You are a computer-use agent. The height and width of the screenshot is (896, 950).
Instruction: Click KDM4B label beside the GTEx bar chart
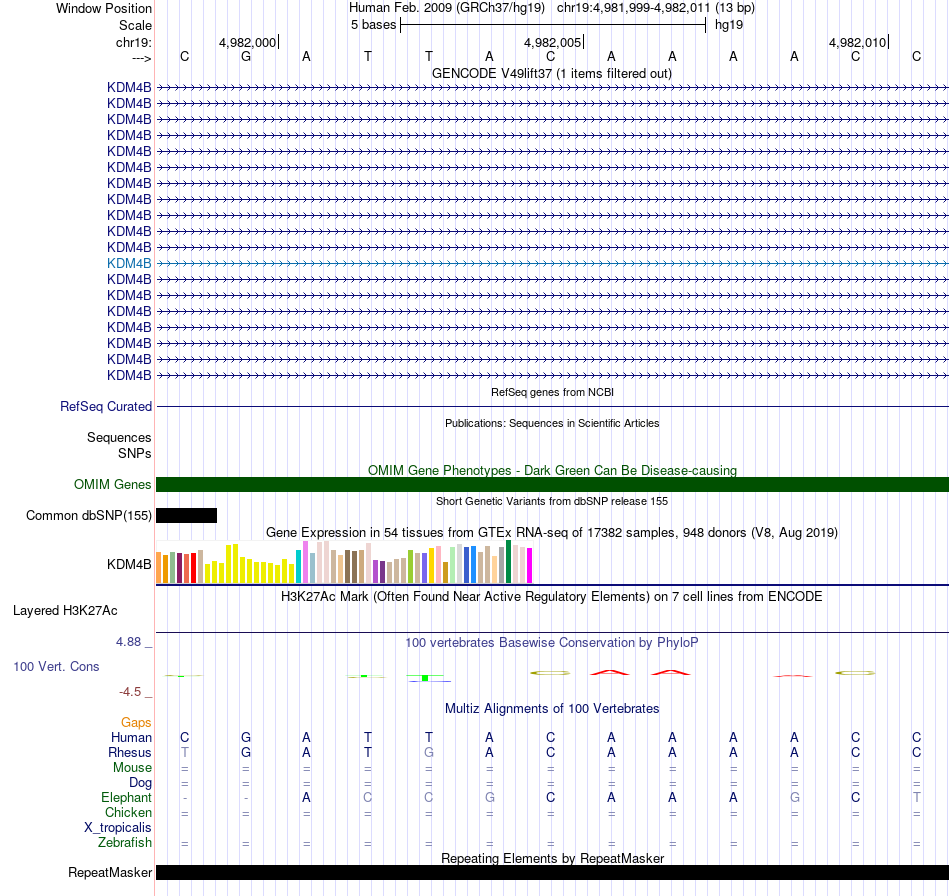tap(129, 565)
